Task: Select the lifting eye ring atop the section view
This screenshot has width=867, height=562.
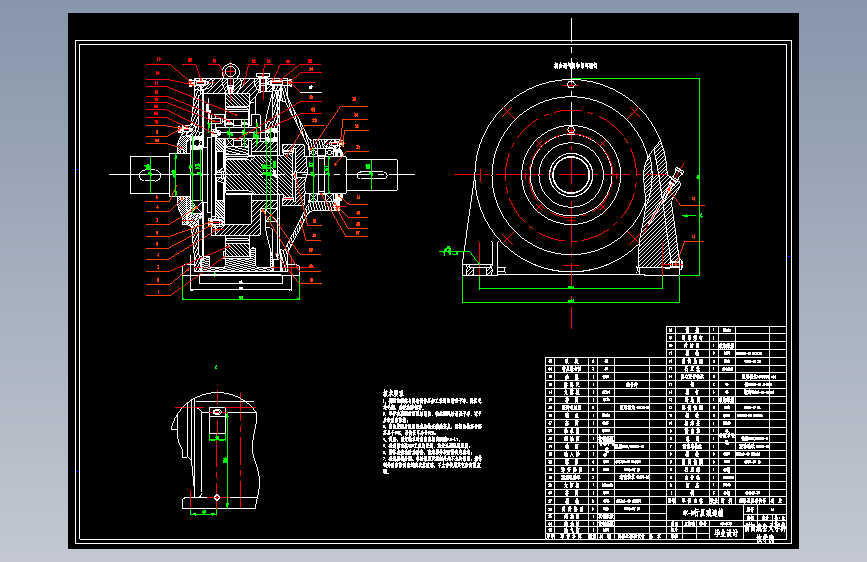Action: click(x=230, y=71)
